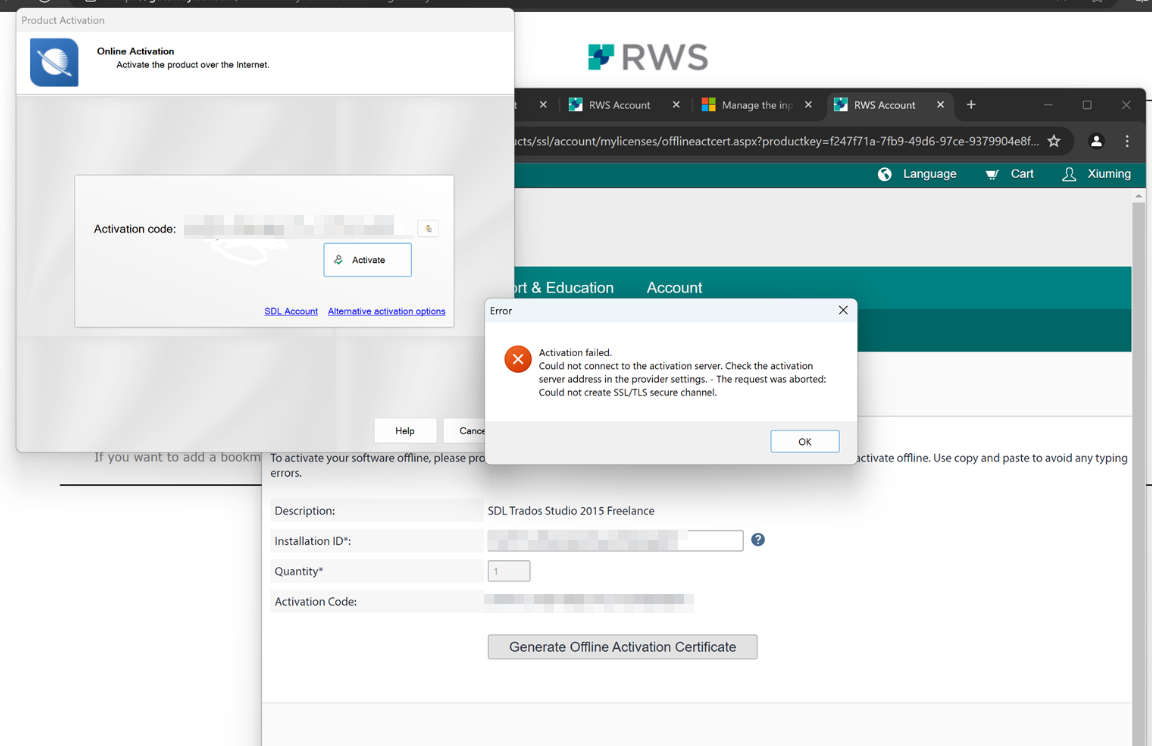This screenshot has height=746, width=1152.
Task: Click the SDL Trados Studio 2015 Freelance text
Action: click(x=571, y=511)
